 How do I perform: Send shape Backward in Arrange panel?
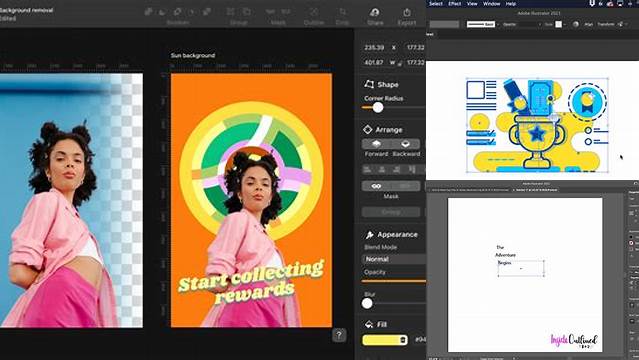(x=405, y=144)
